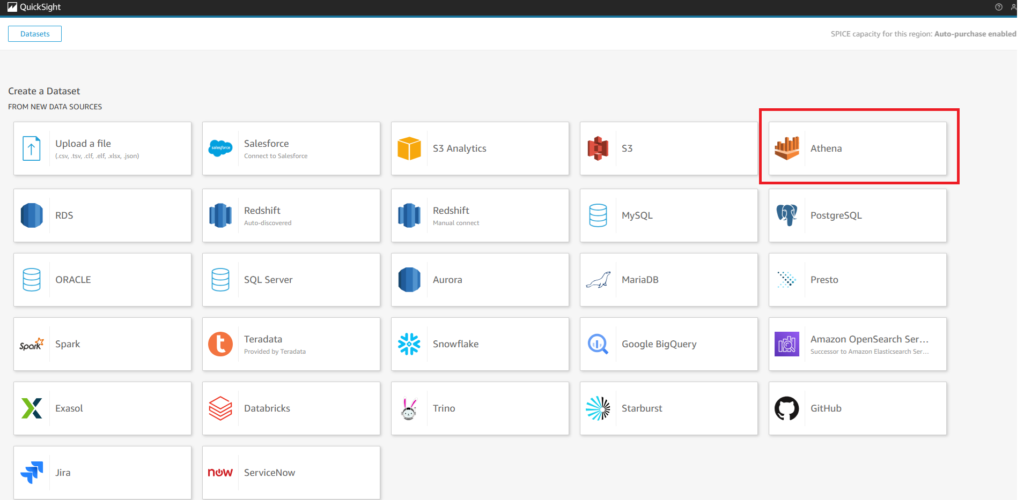
Task: Click the 'Upload a file' label text
Action: [83, 144]
